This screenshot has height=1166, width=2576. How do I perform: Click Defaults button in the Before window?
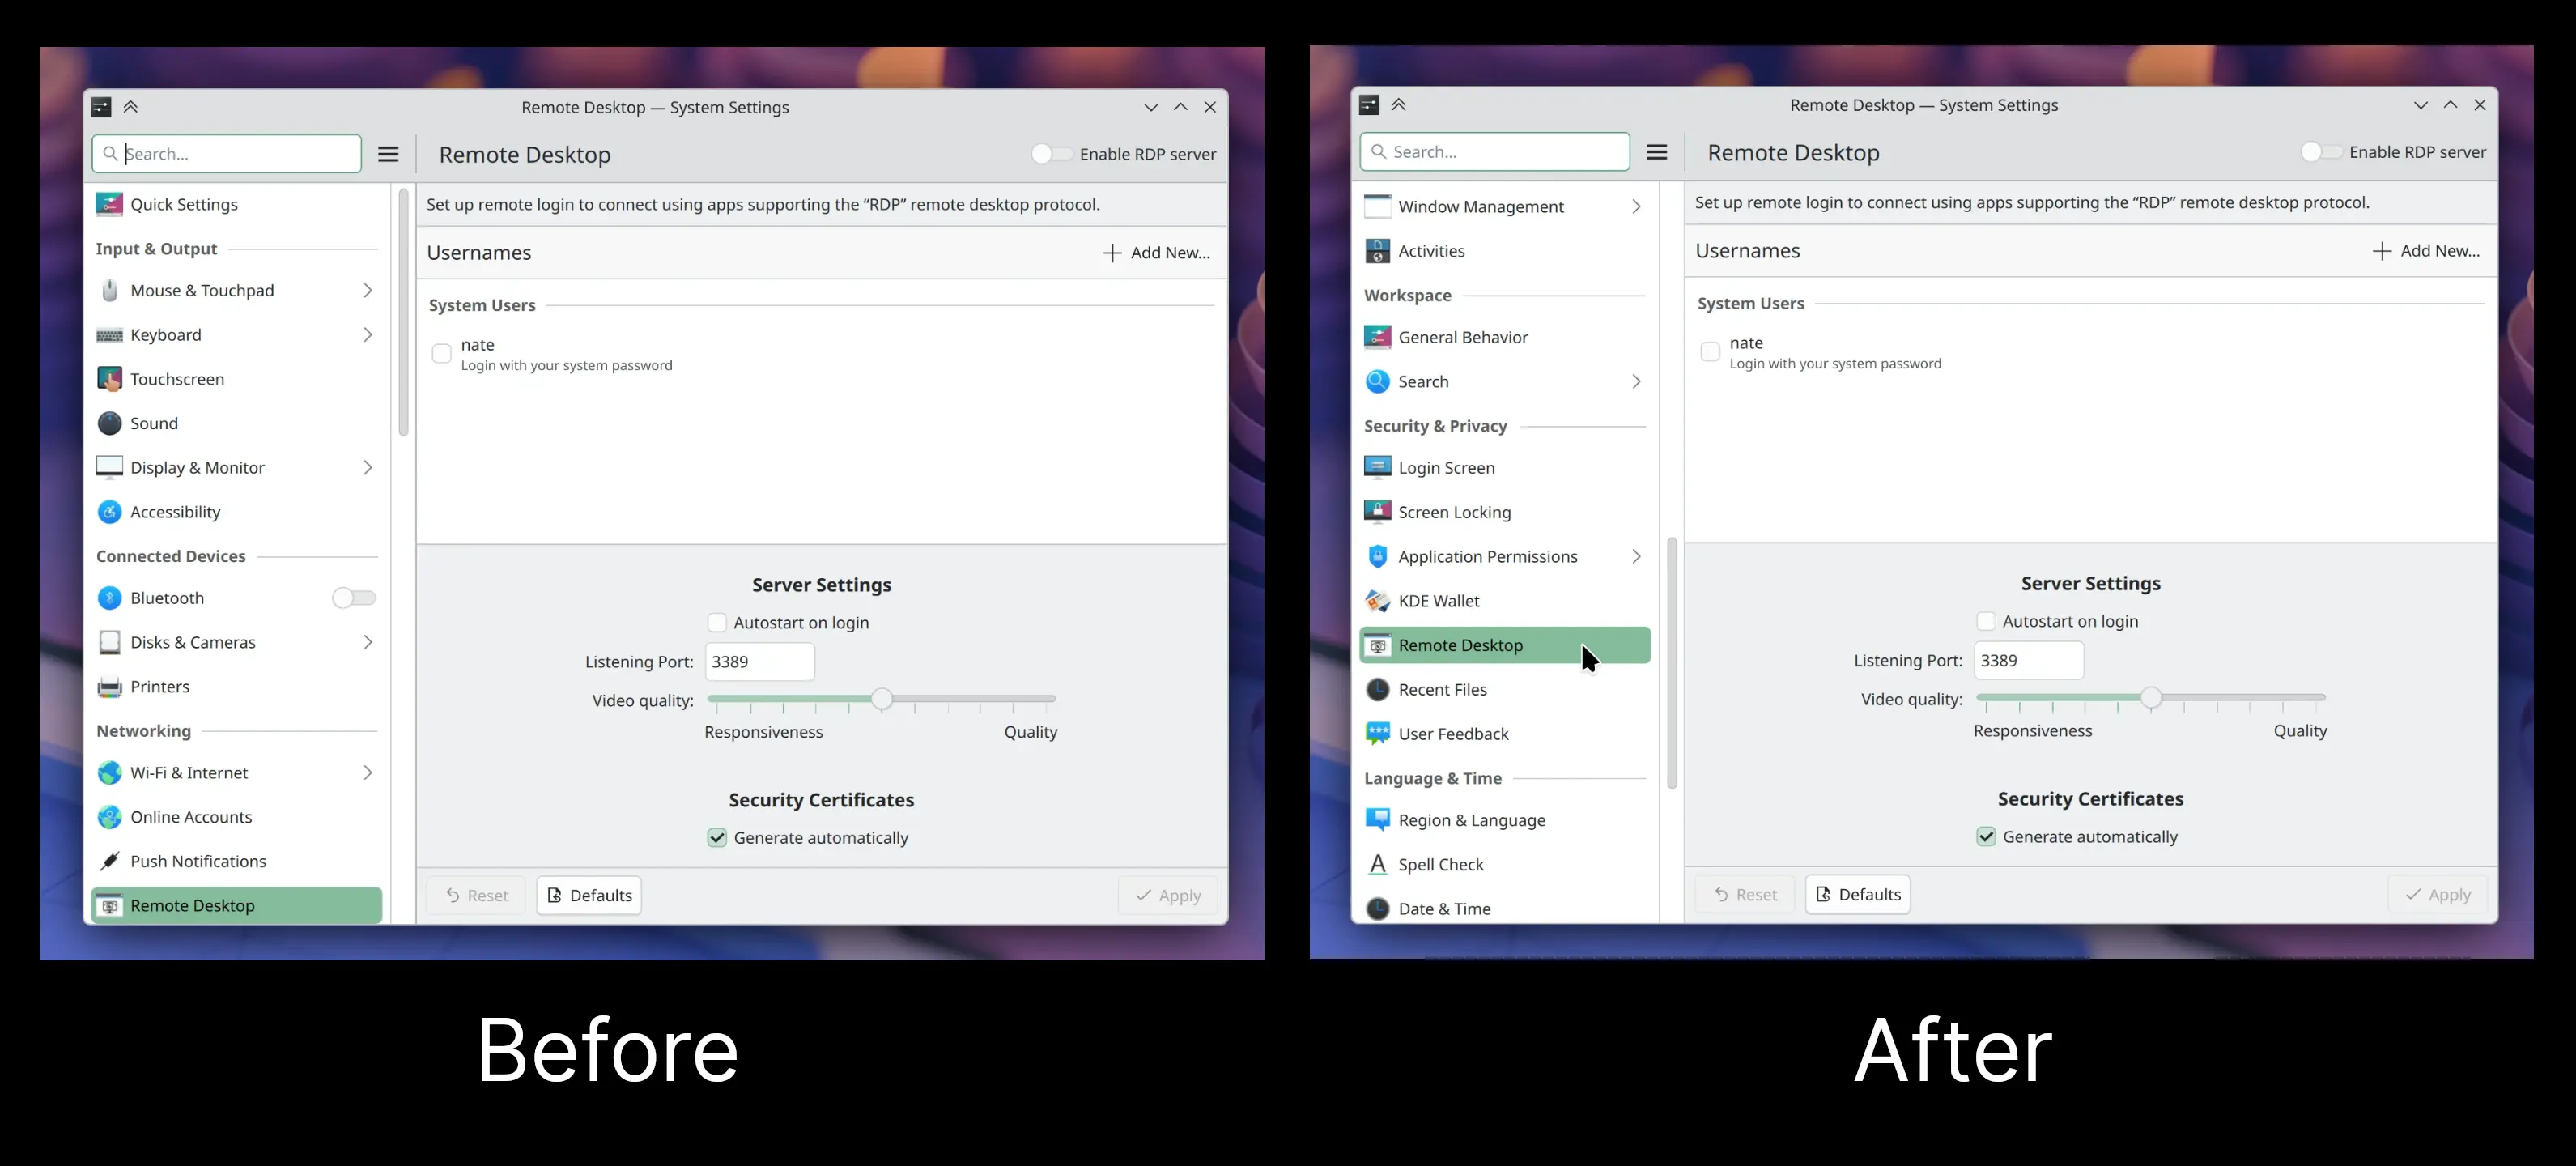click(589, 895)
